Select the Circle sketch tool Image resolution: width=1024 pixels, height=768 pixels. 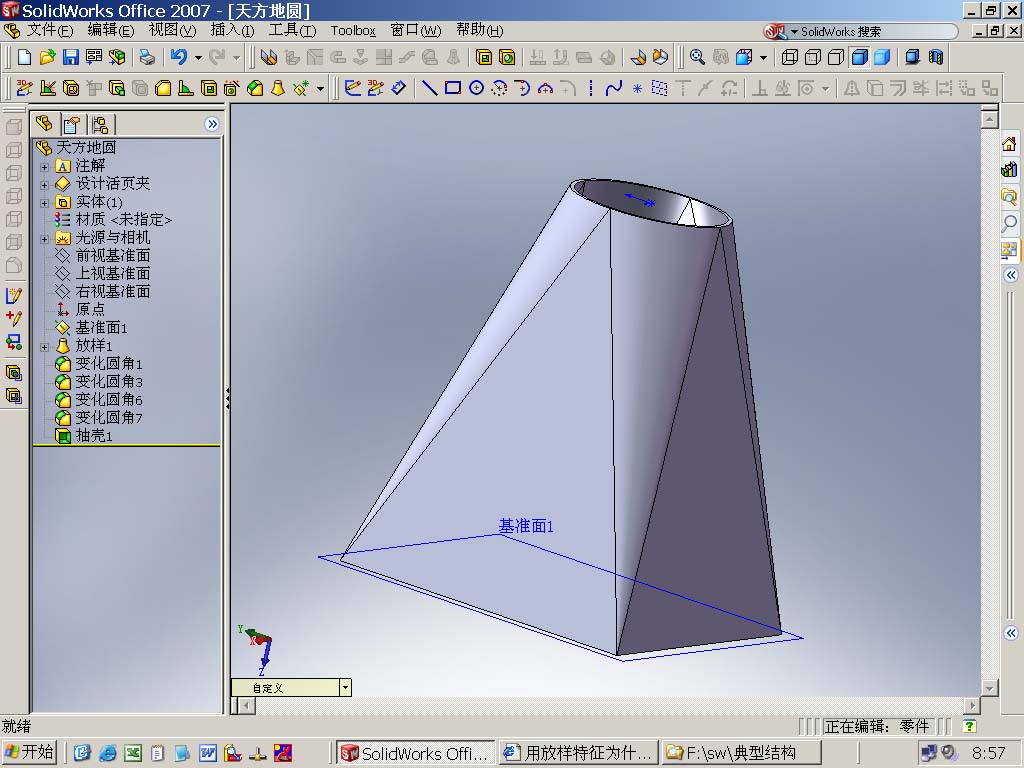click(x=476, y=88)
